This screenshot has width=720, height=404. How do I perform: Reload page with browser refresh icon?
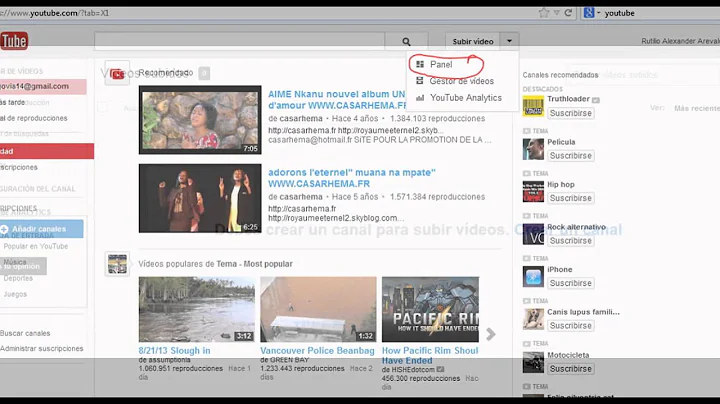(x=568, y=13)
